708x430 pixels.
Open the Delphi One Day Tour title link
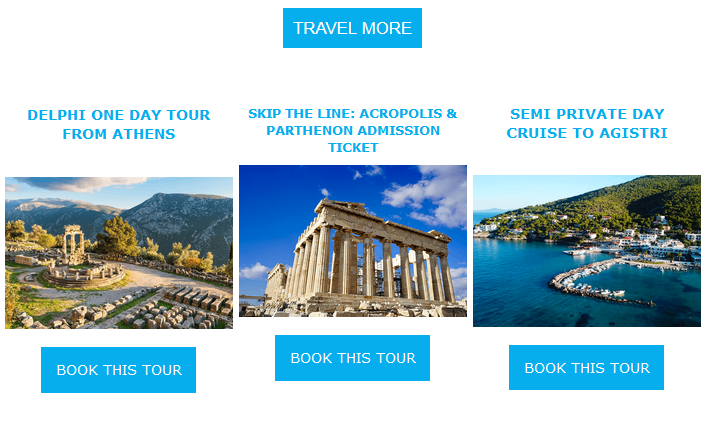[119, 124]
